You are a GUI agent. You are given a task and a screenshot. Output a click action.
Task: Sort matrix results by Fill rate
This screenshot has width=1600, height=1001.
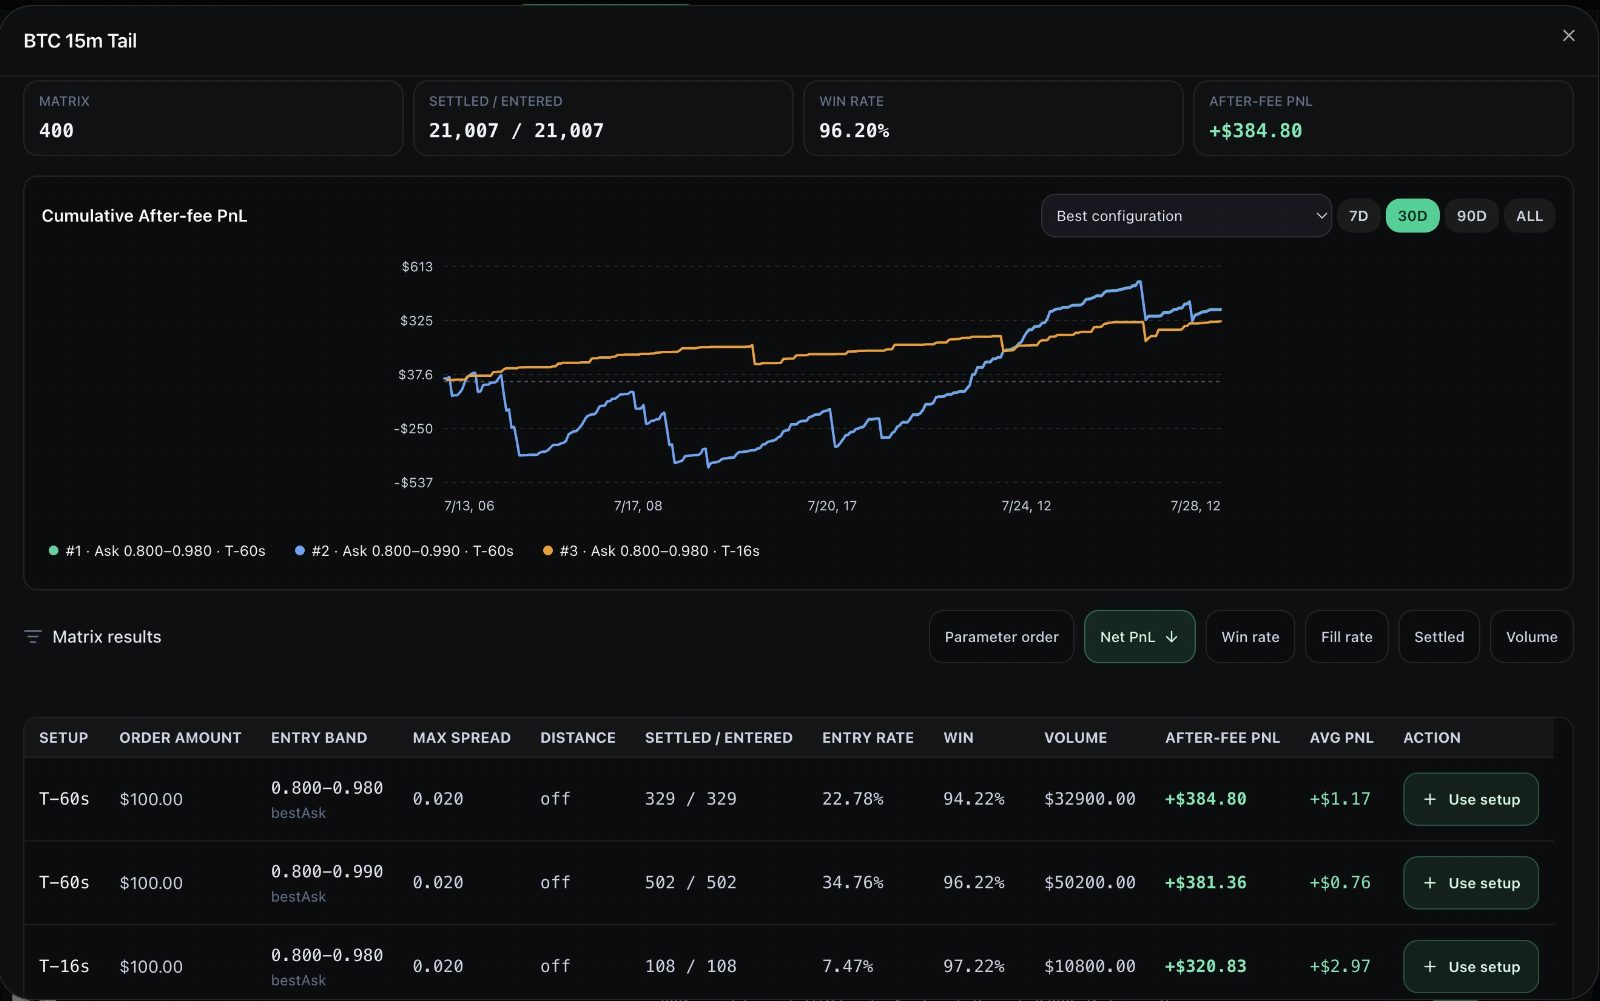(1346, 637)
